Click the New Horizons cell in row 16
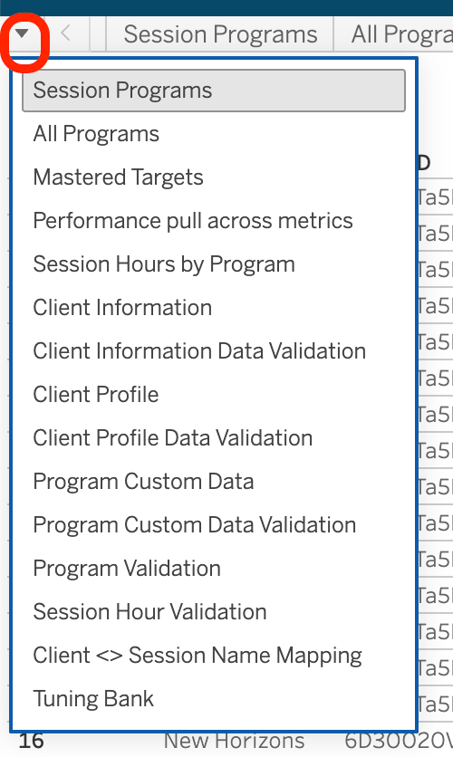The width and height of the screenshot is (453, 757). click(234, 741)
